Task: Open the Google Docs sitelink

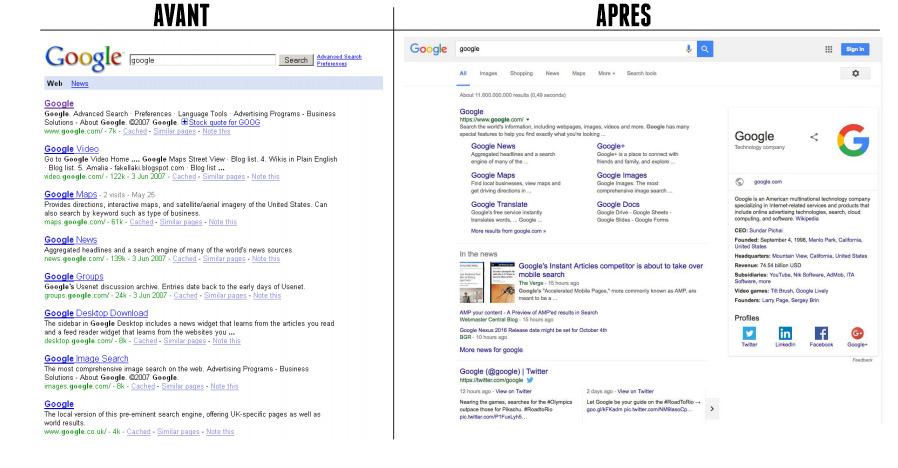Action: (x=618, y=204)
